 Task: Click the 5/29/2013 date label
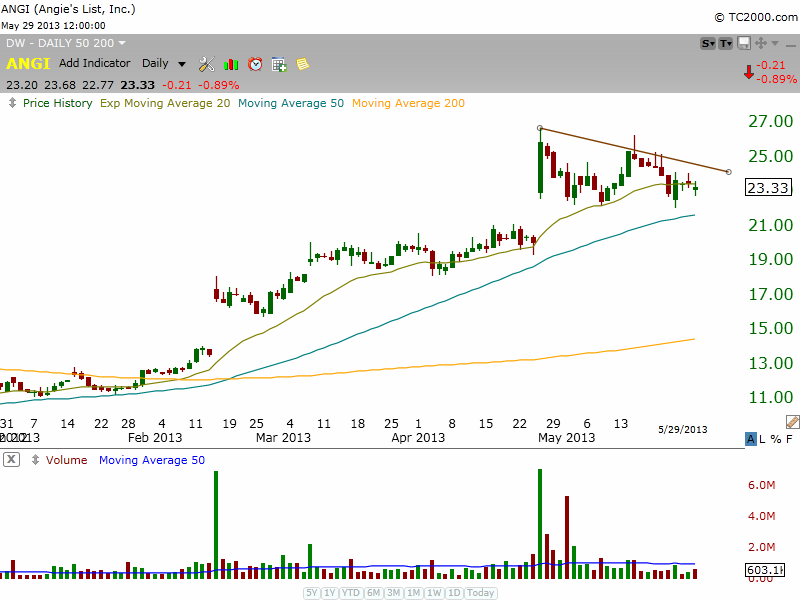683,430
